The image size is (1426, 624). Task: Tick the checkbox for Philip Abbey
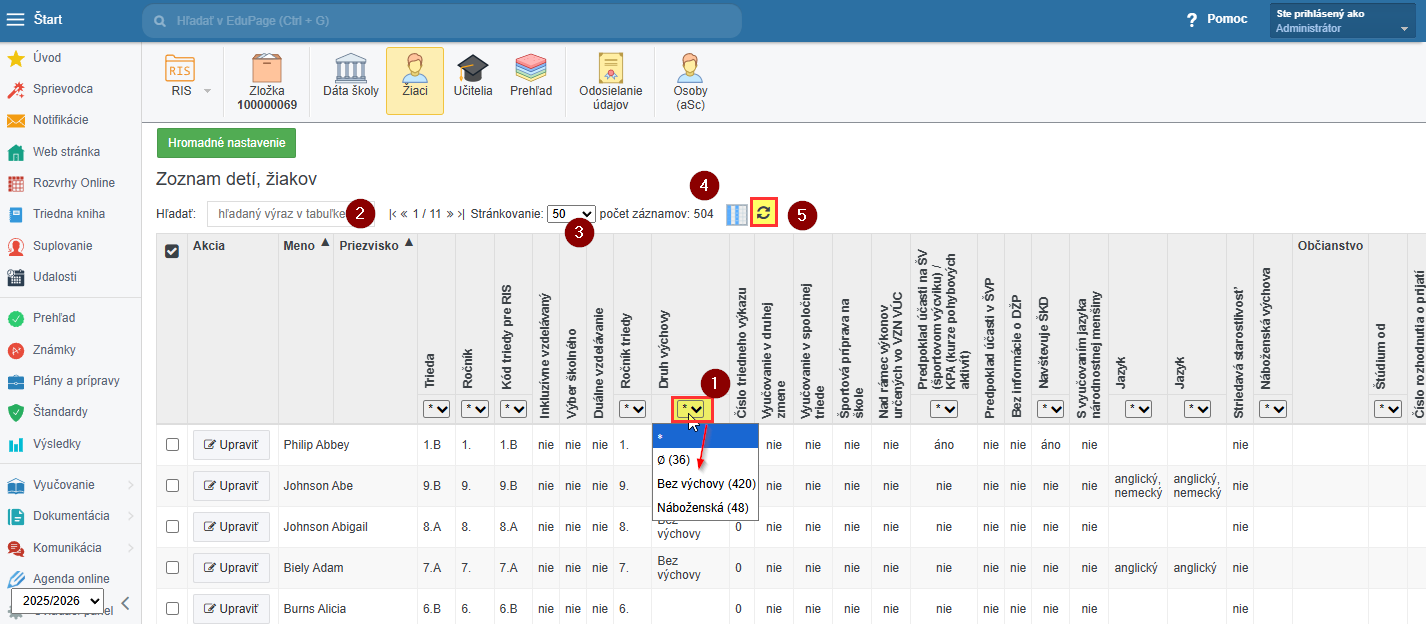pos(172,444)
